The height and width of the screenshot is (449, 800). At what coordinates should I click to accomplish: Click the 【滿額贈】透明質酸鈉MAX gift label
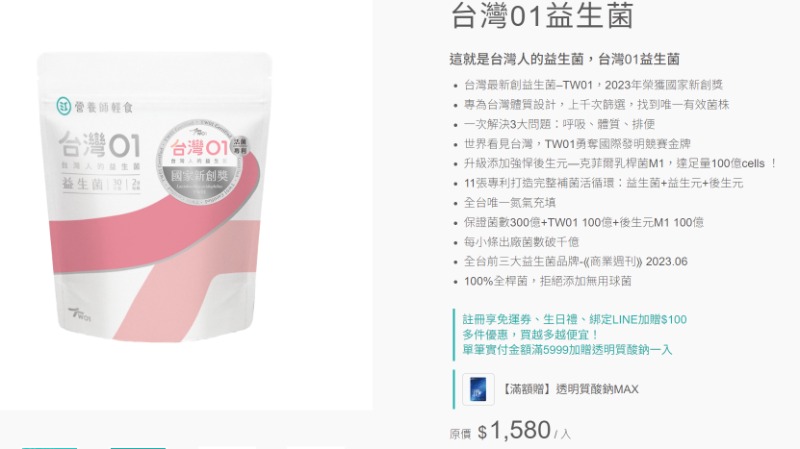[569, 389]
